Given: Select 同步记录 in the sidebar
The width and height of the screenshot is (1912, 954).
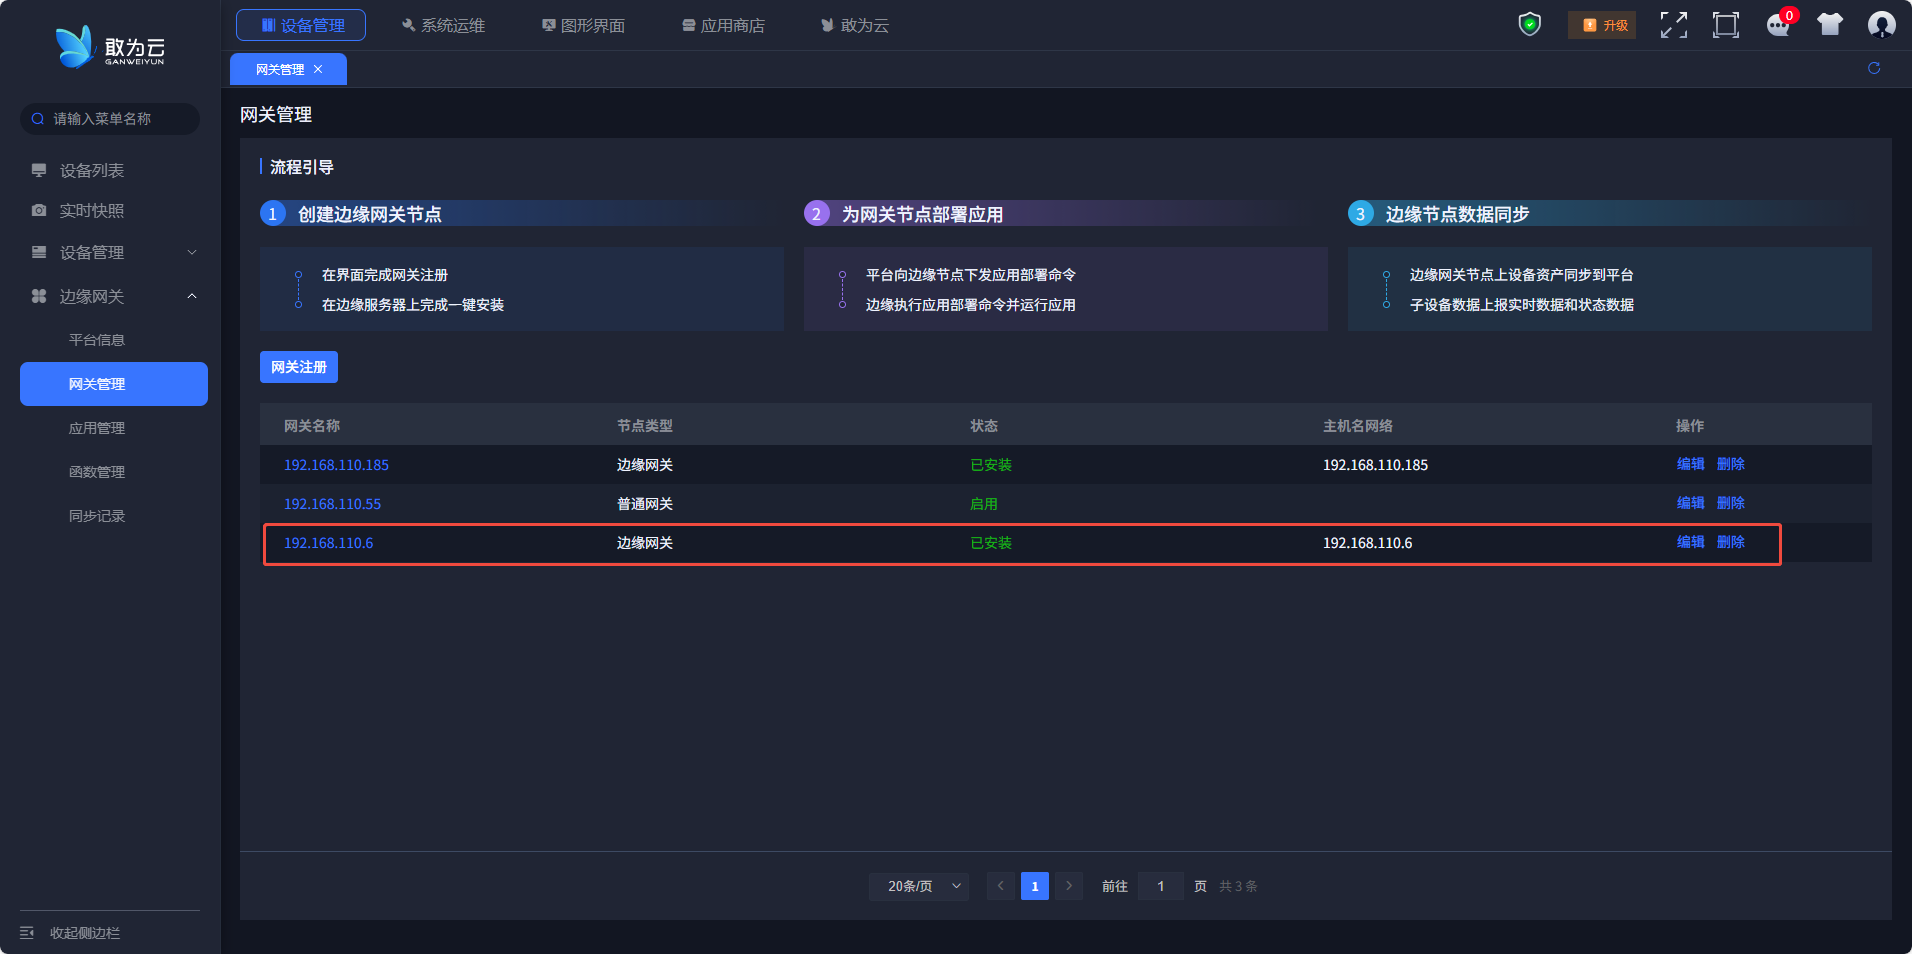Looking at the screenshot, I should click(97, 516).
